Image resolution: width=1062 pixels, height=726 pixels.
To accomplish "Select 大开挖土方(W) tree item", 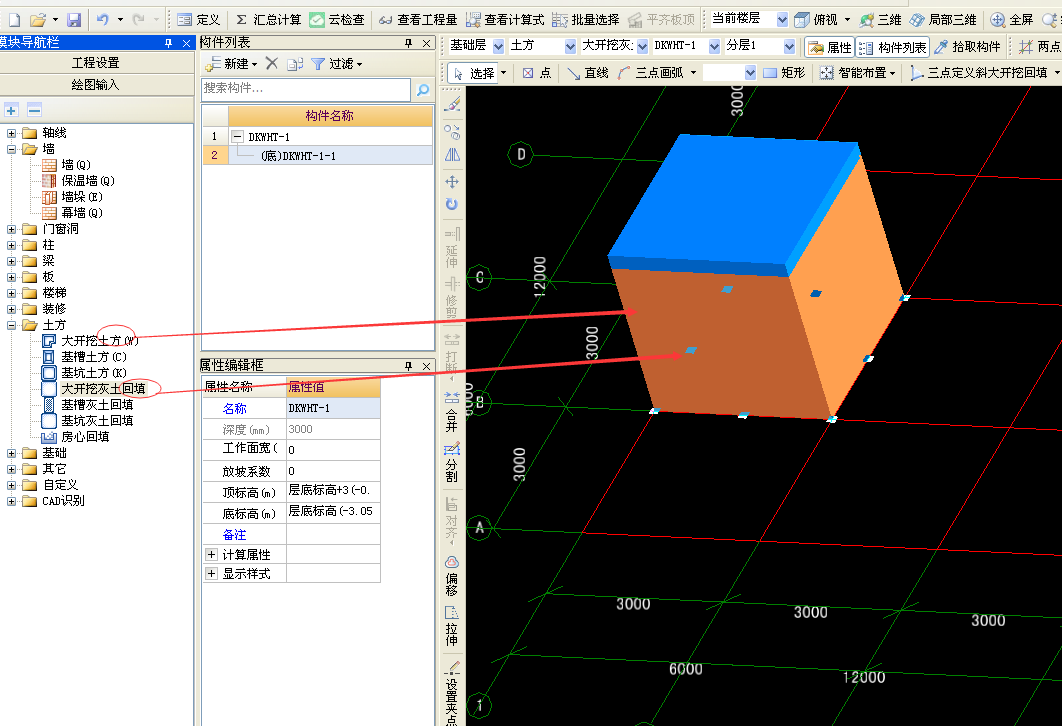I will point(91,341).
